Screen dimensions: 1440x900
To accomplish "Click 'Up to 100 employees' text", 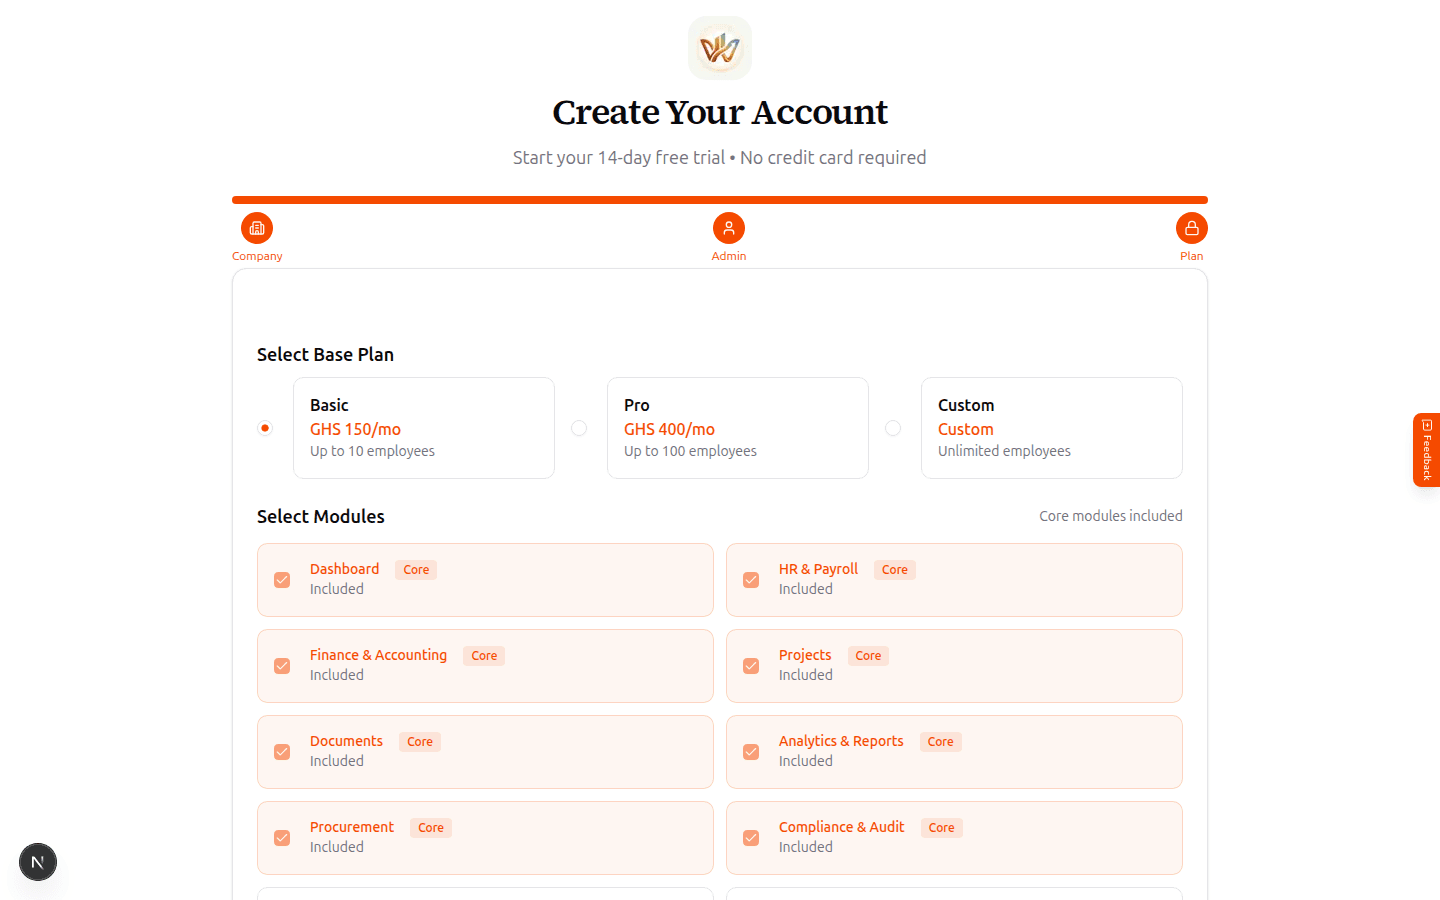I will pyautogui.click(x=690, y=451).
